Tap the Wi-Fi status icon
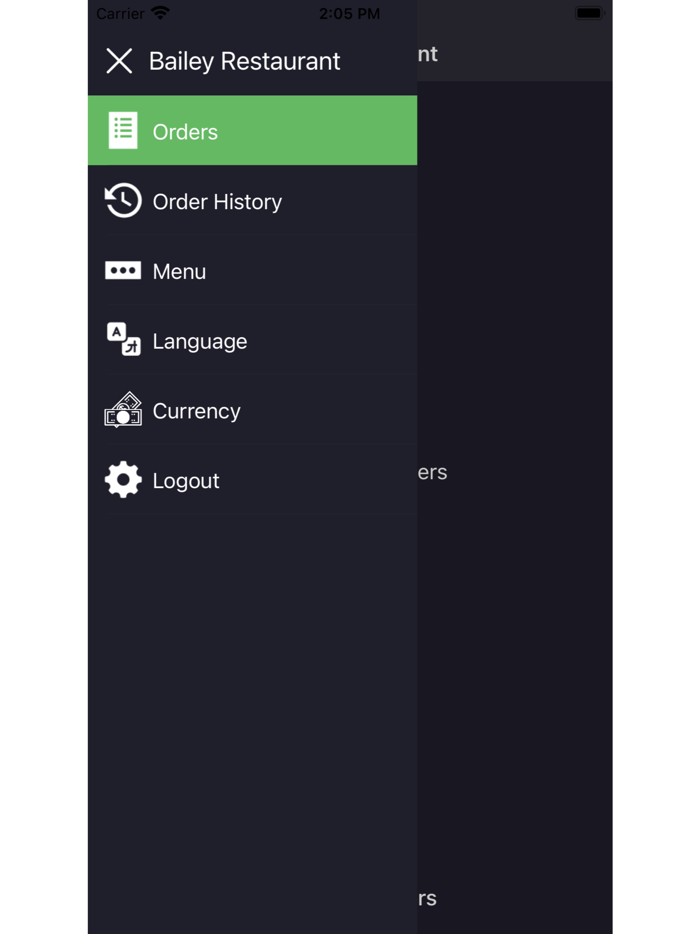 point(160,13)
